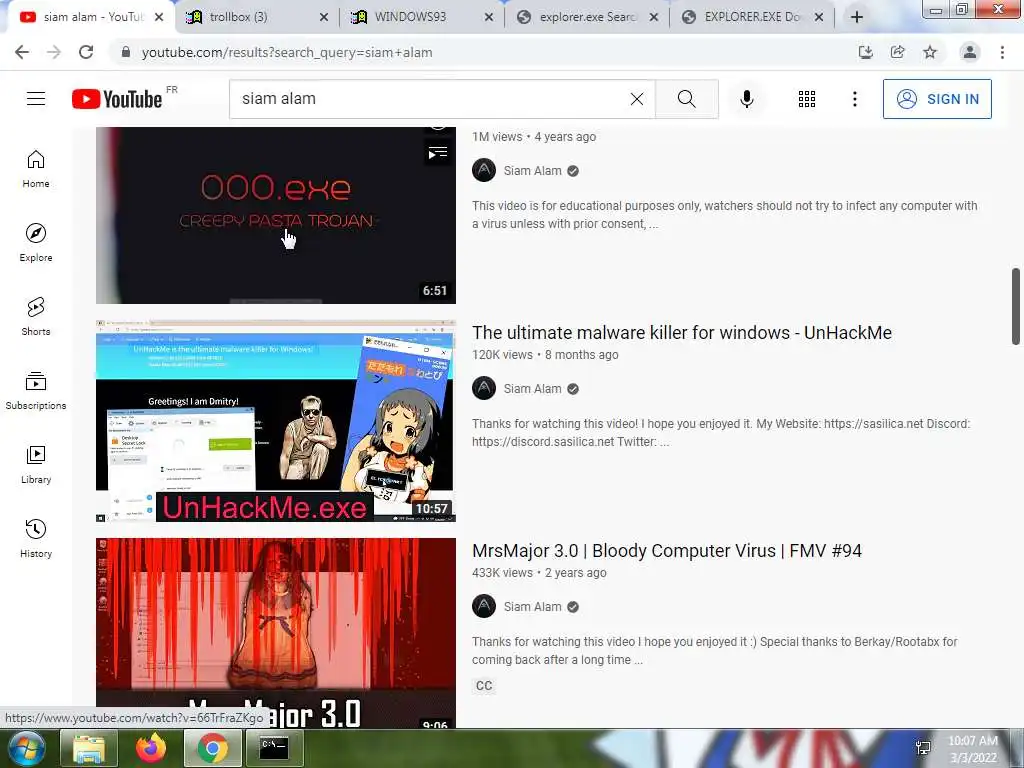Play the MrsMajor 3.0 video thumbnail
The height and width of the screenshot is (768, 1024).
(x=276, y=633)
